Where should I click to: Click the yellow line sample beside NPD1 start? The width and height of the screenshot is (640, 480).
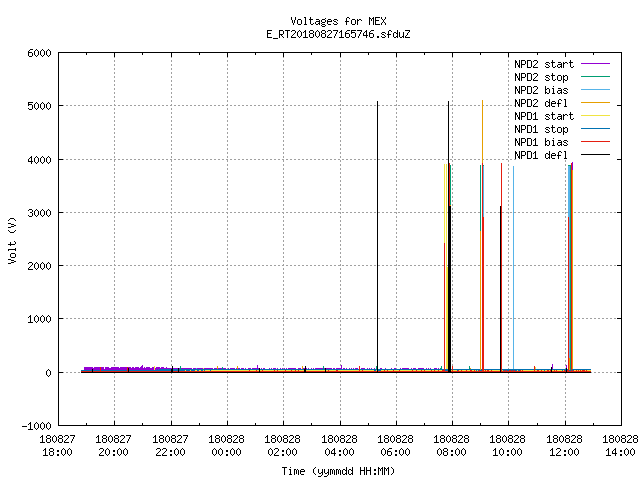pos(596,116)
